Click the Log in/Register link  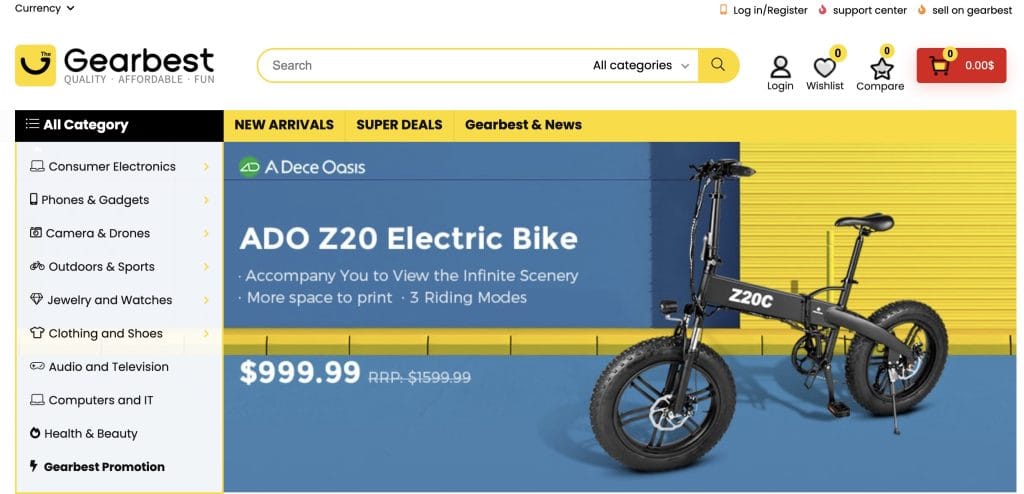[769, 10]
